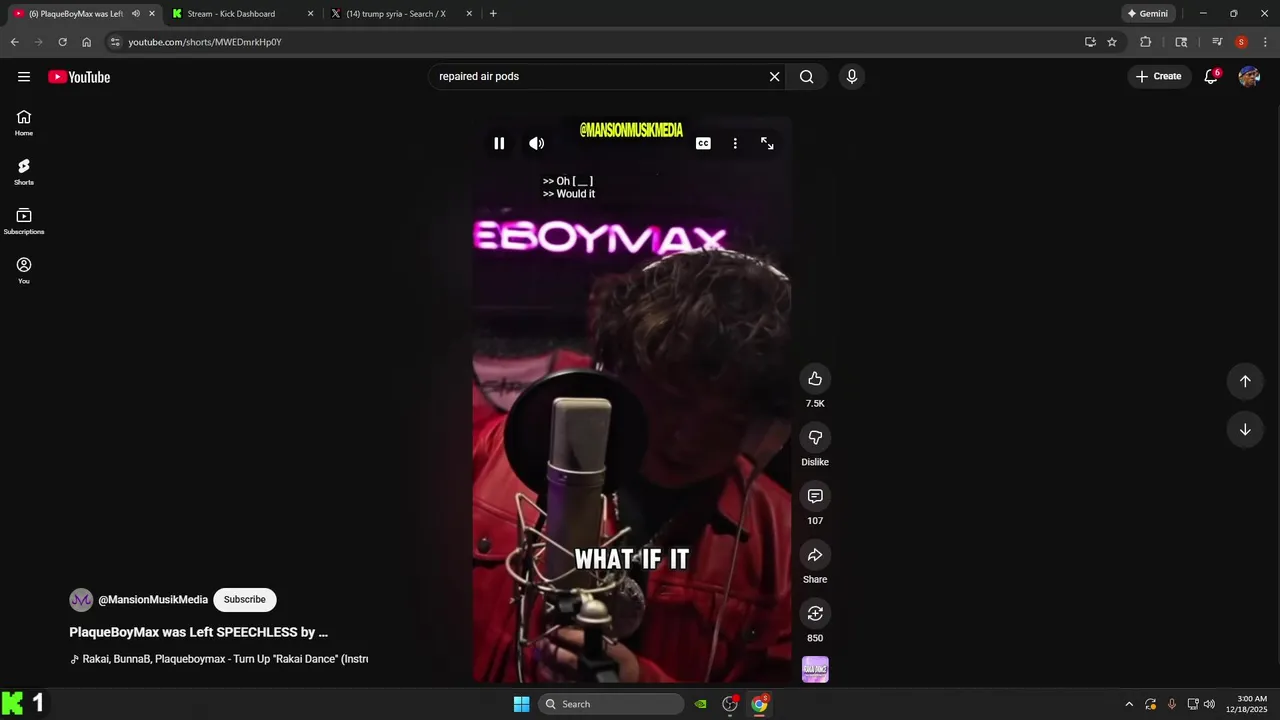Switch to Stream - Kick Dashboard tab
The width and height of the screenshot is (1280, 720).
tap(231, 14)
